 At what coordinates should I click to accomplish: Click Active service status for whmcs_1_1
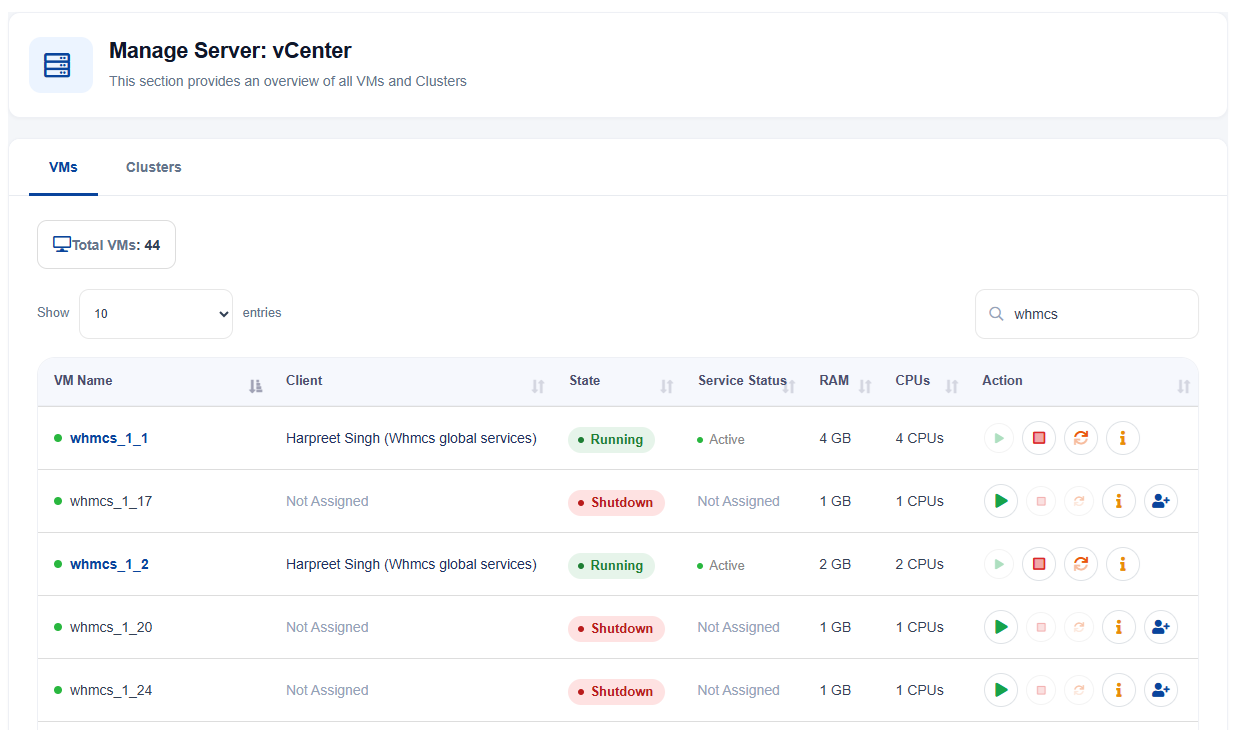point(721,439)
